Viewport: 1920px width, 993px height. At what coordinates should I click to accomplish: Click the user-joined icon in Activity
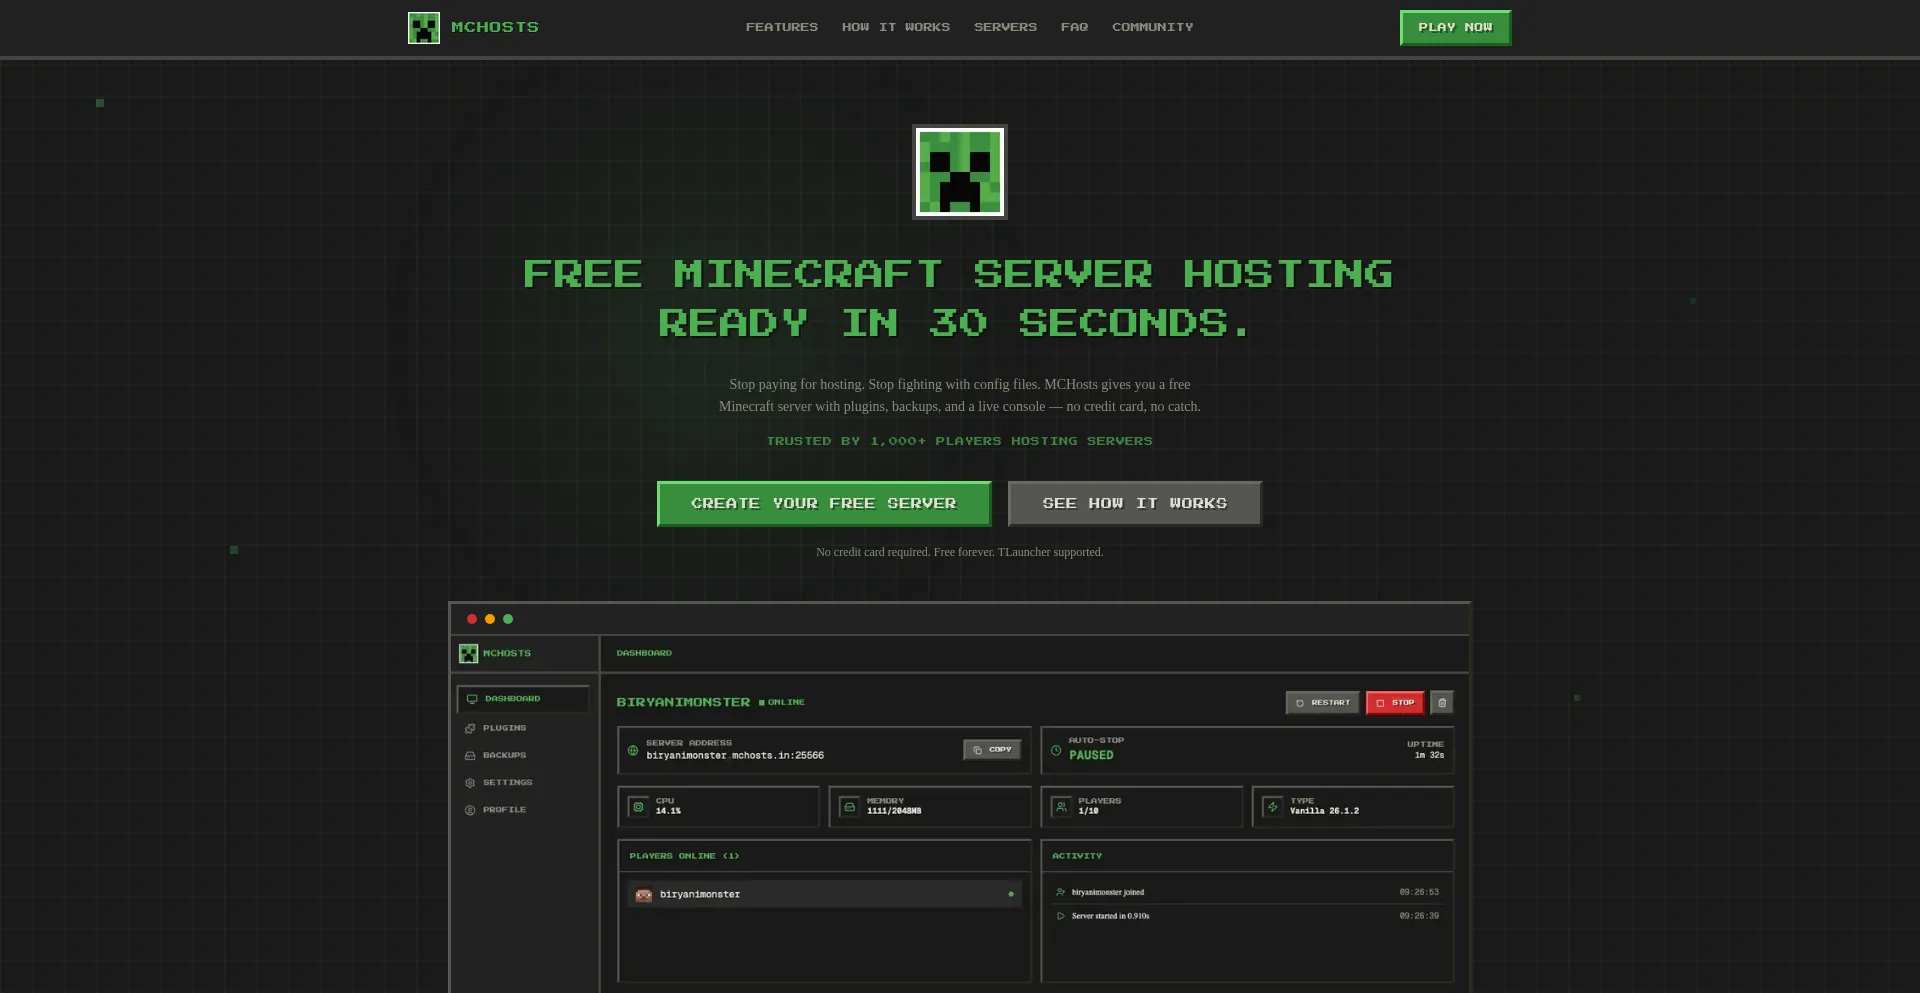coord(1061,892)
